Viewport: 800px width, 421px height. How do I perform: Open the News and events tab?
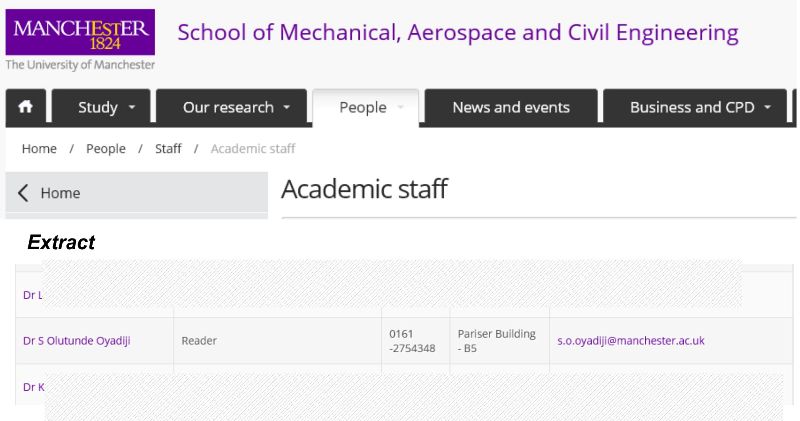tap(511, 107)
